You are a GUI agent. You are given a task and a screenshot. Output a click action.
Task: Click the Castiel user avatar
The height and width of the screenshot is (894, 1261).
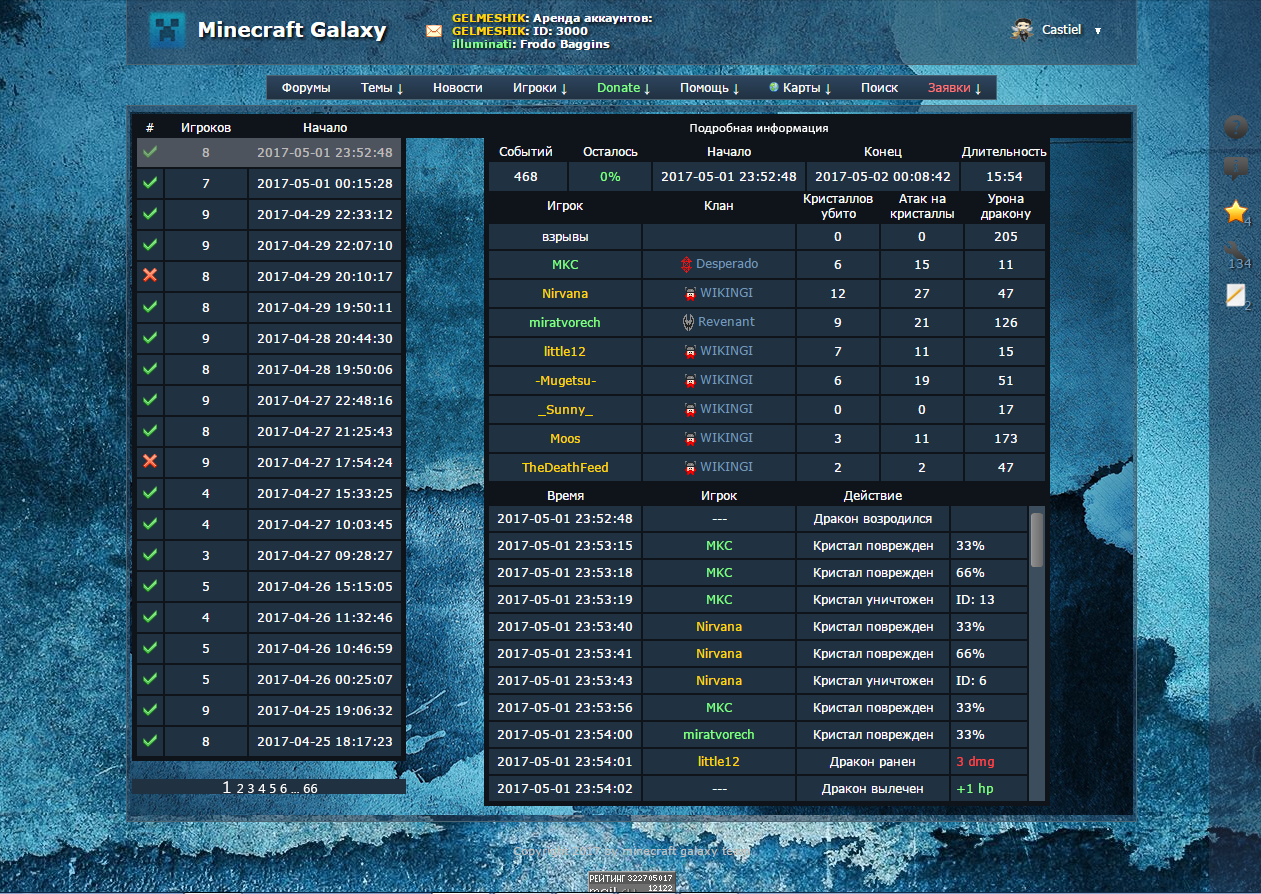tap(1022, 30)
